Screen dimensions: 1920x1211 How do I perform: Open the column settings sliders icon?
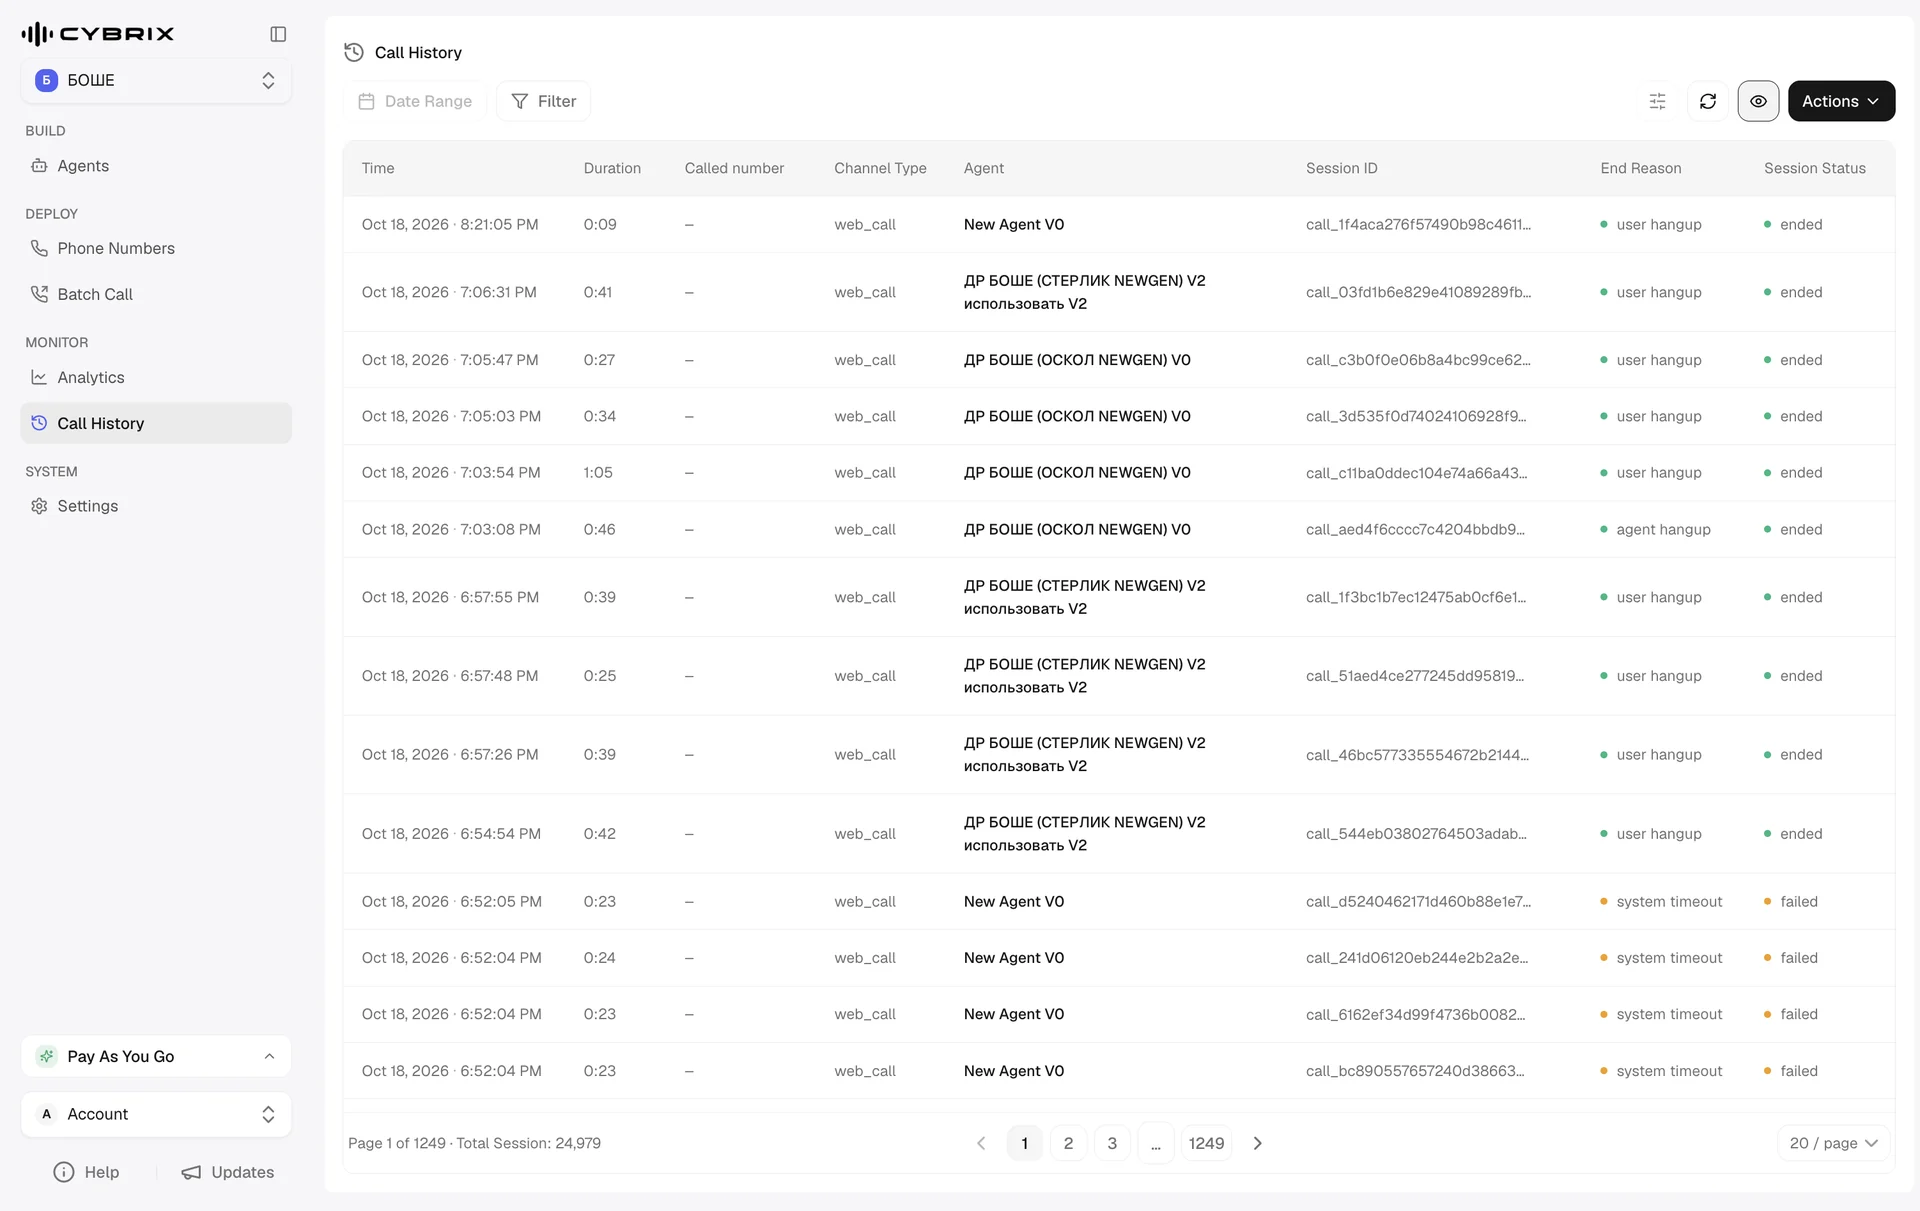click(x=1657, y=101)
